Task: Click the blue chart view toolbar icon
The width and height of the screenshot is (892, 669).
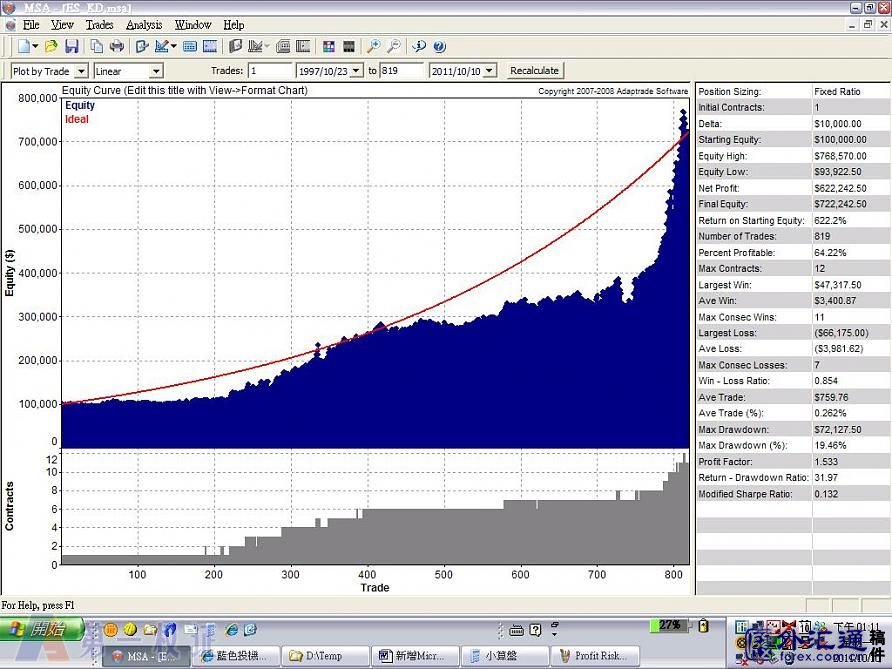Action: (209, 47)
